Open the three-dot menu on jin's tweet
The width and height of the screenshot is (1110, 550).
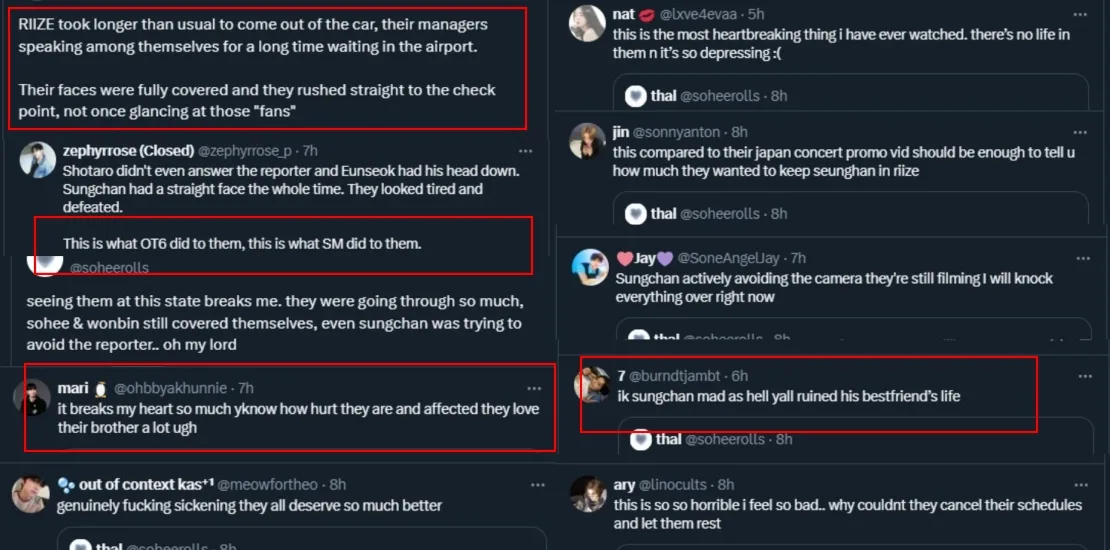pos(1079,132)
